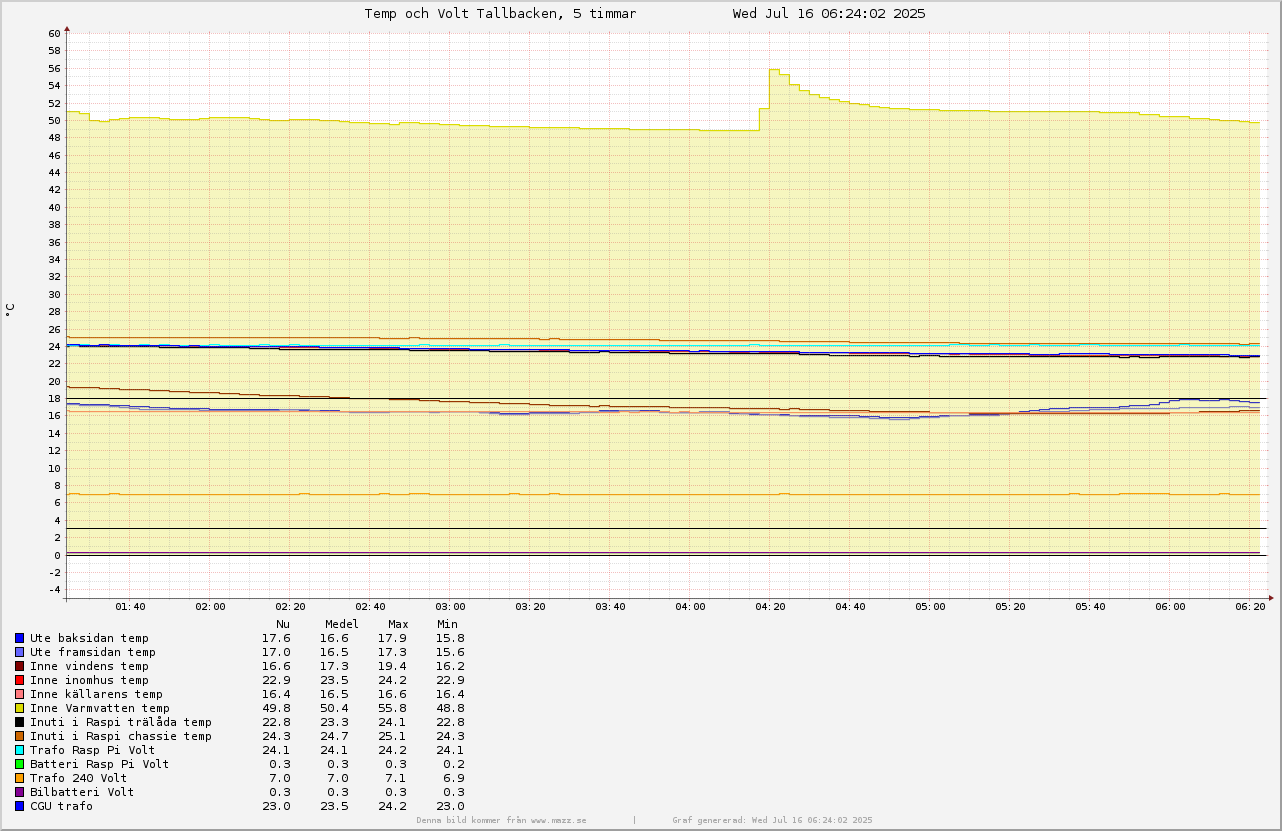Image resolution: width=1282 pixels, height=831 pixels.
Task: Click the yellow Varmvatten peak near 04:20
Action: (x=775, y=70)
